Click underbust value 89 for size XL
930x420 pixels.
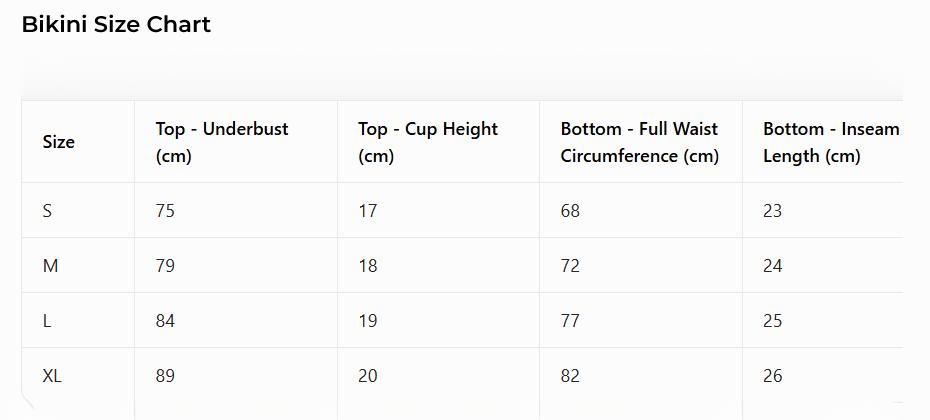click(165, 376)
